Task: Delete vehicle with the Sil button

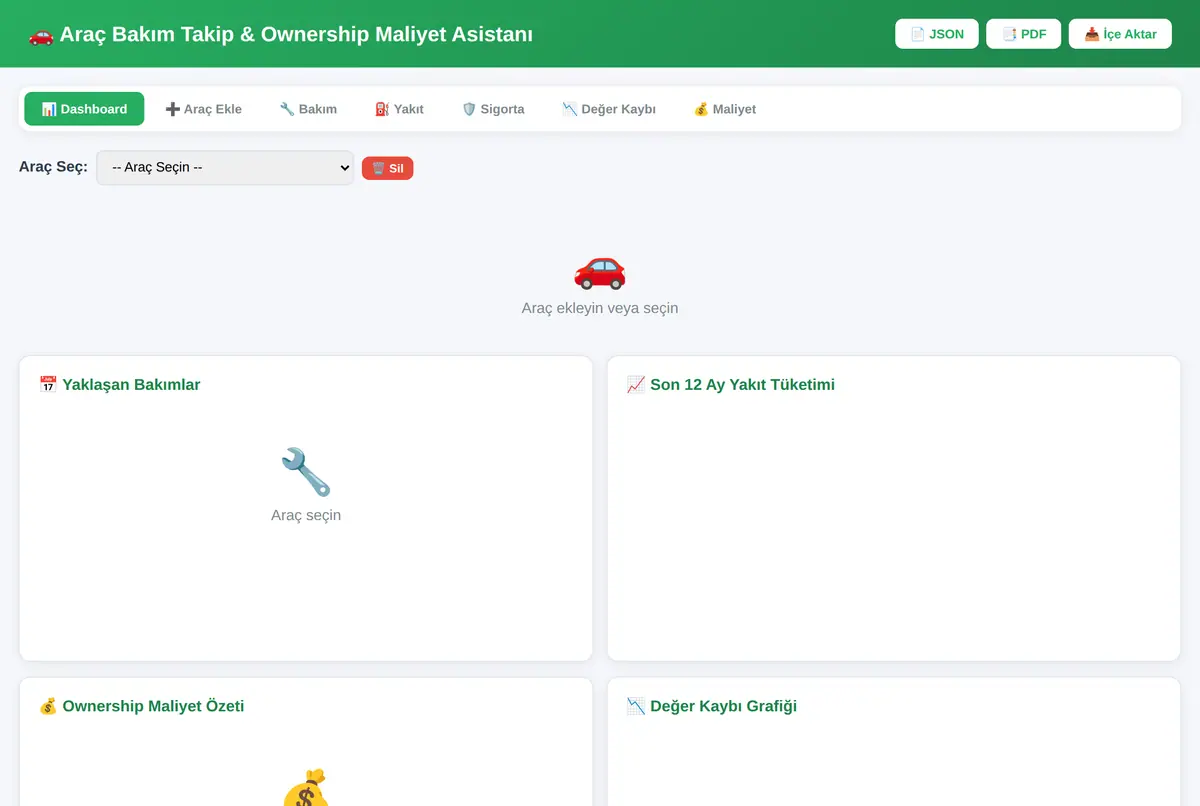Action: pos(387,168)
